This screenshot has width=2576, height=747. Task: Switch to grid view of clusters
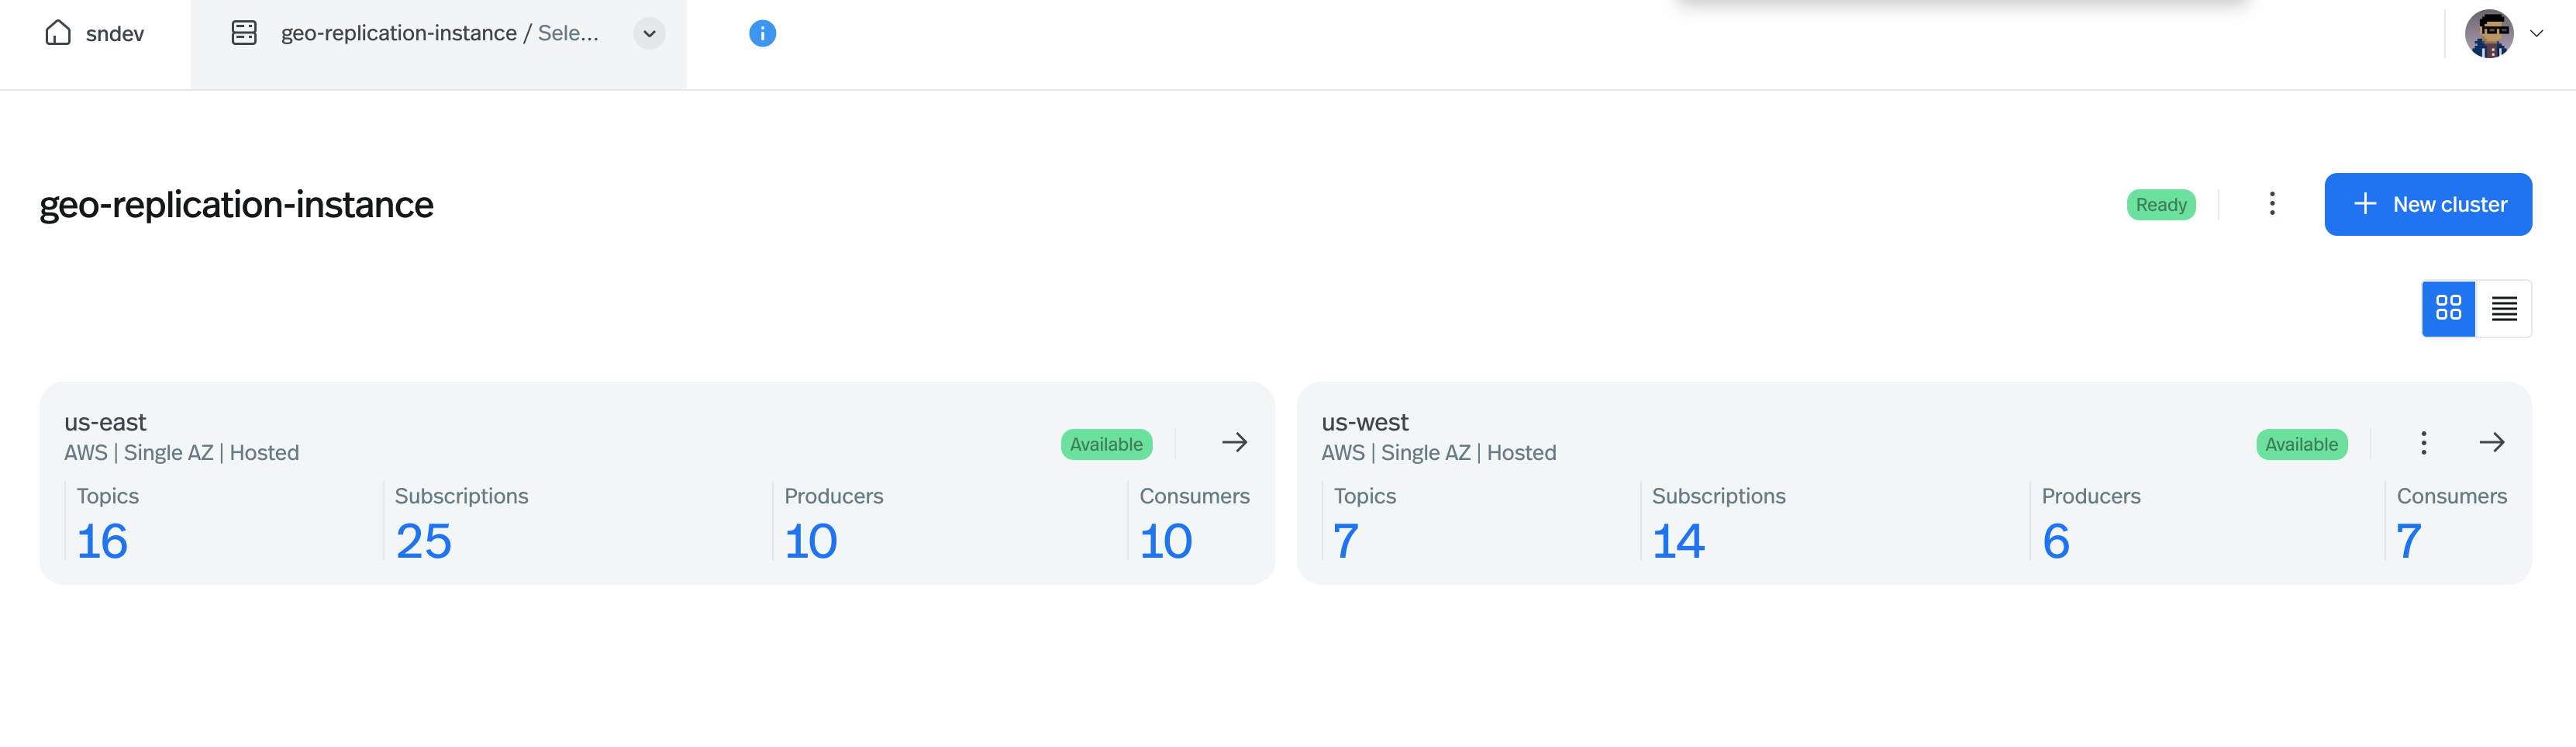(x=2448, y=308)
